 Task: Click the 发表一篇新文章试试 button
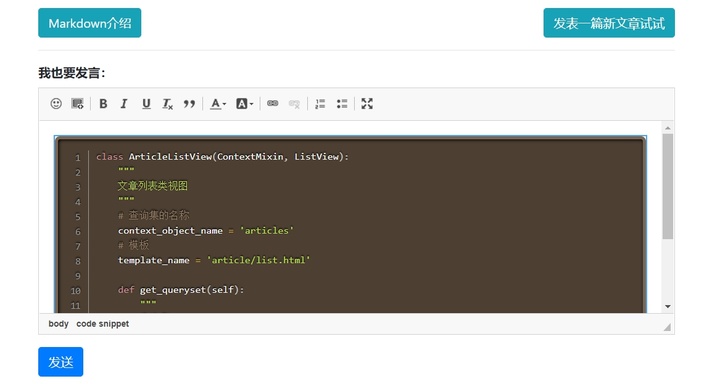coord(609,23)
